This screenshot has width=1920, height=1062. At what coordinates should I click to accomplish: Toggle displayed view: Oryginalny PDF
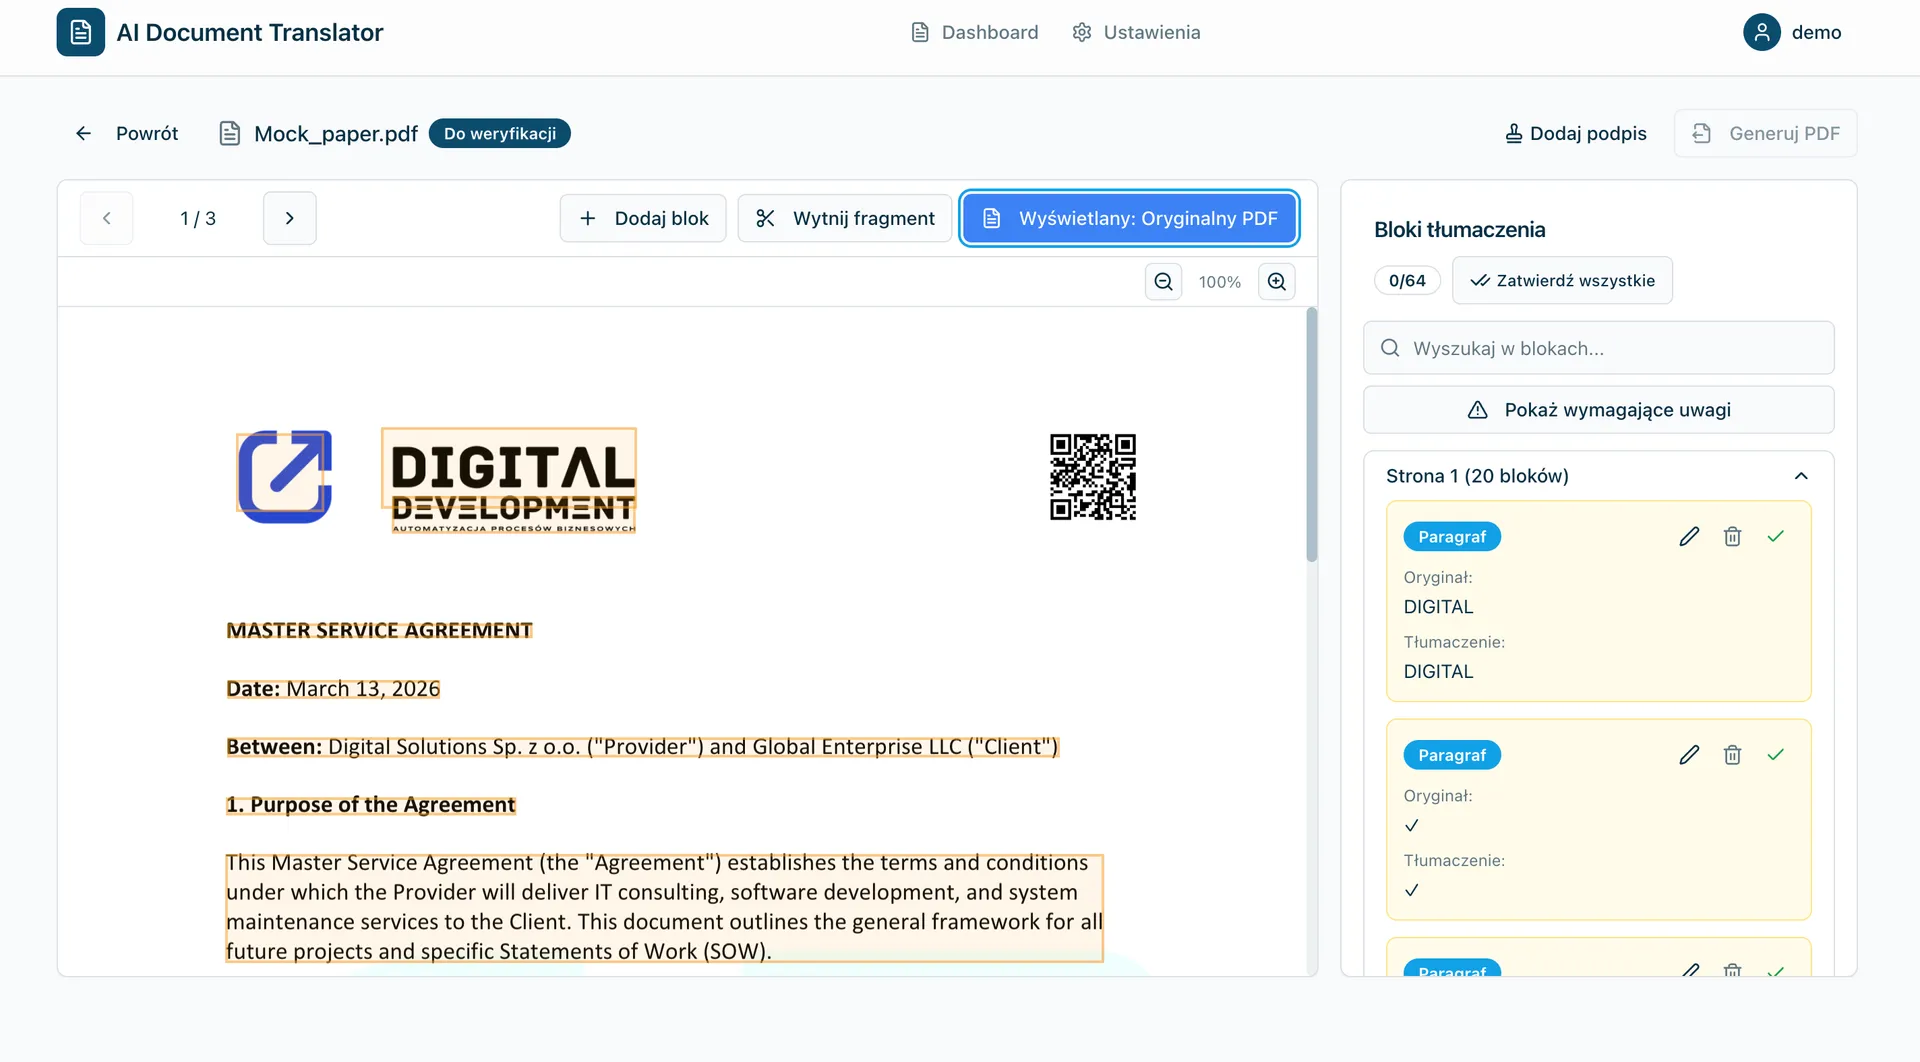click(1129, 218)
